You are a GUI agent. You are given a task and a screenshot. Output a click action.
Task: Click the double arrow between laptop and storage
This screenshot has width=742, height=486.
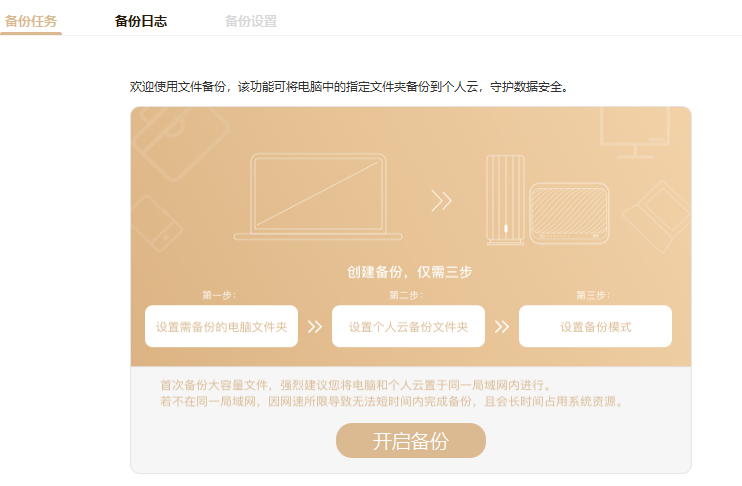point(442,201)
